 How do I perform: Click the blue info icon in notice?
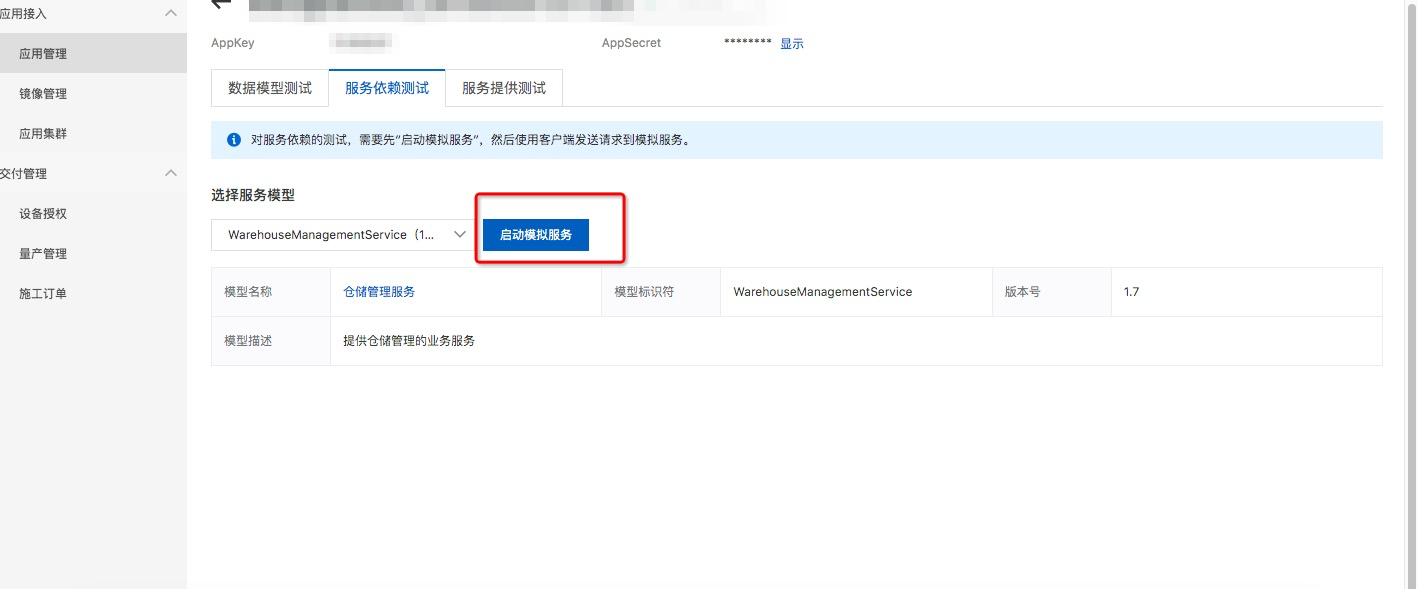pos(233,140)
